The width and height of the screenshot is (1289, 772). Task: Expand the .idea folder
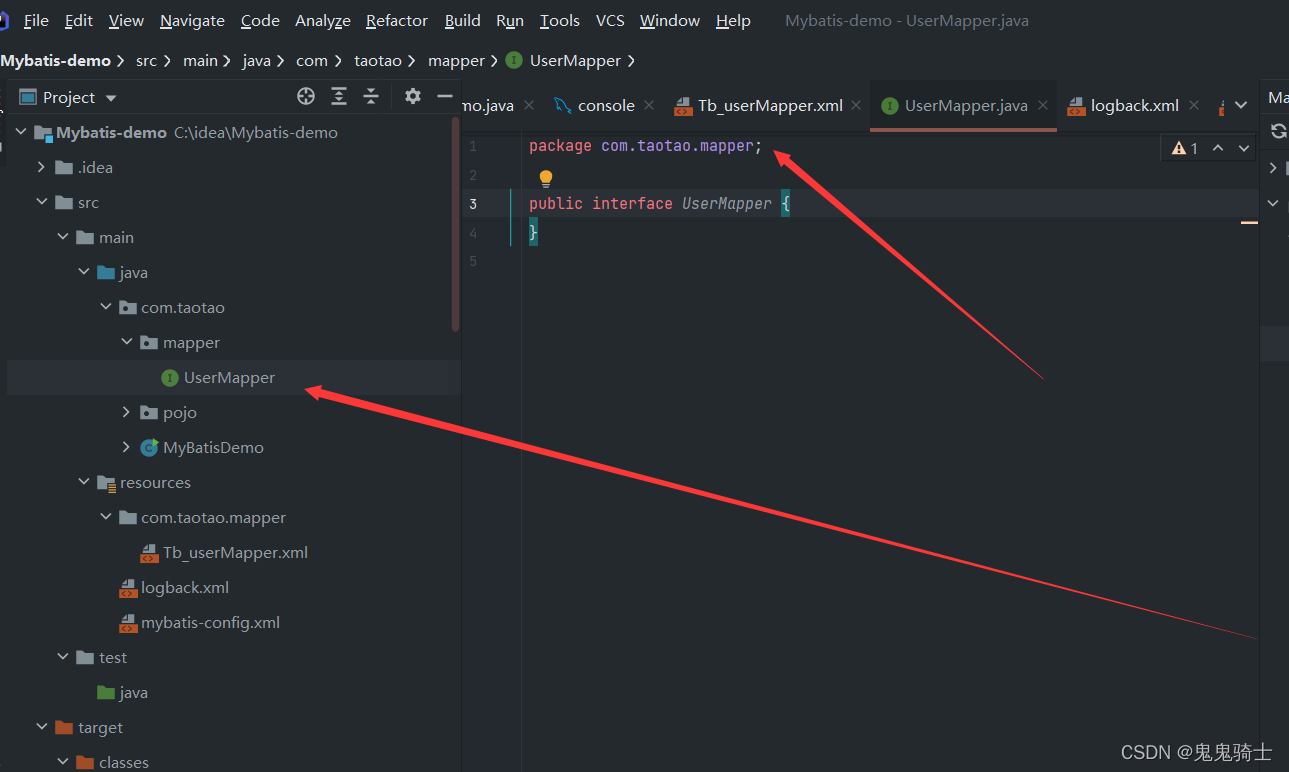click(41, 167)
